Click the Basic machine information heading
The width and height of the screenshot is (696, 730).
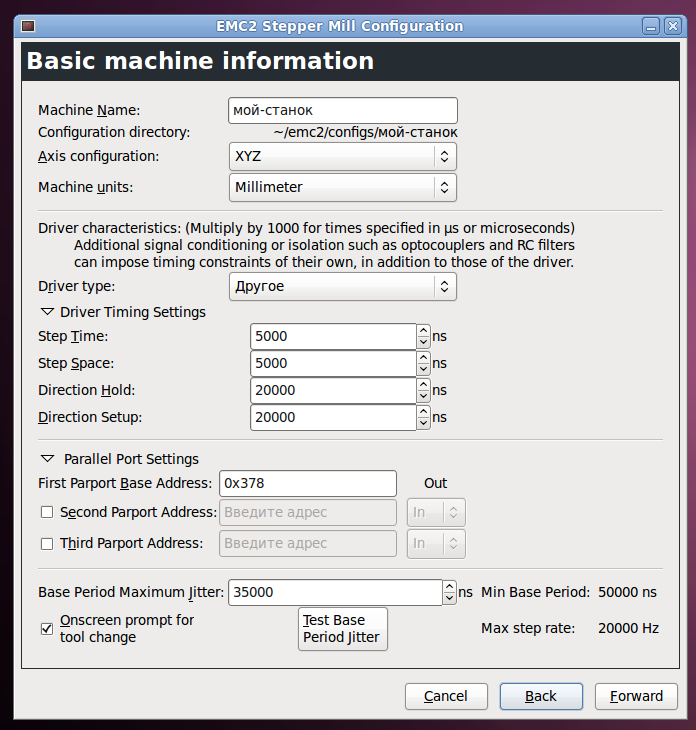[200, 61]
